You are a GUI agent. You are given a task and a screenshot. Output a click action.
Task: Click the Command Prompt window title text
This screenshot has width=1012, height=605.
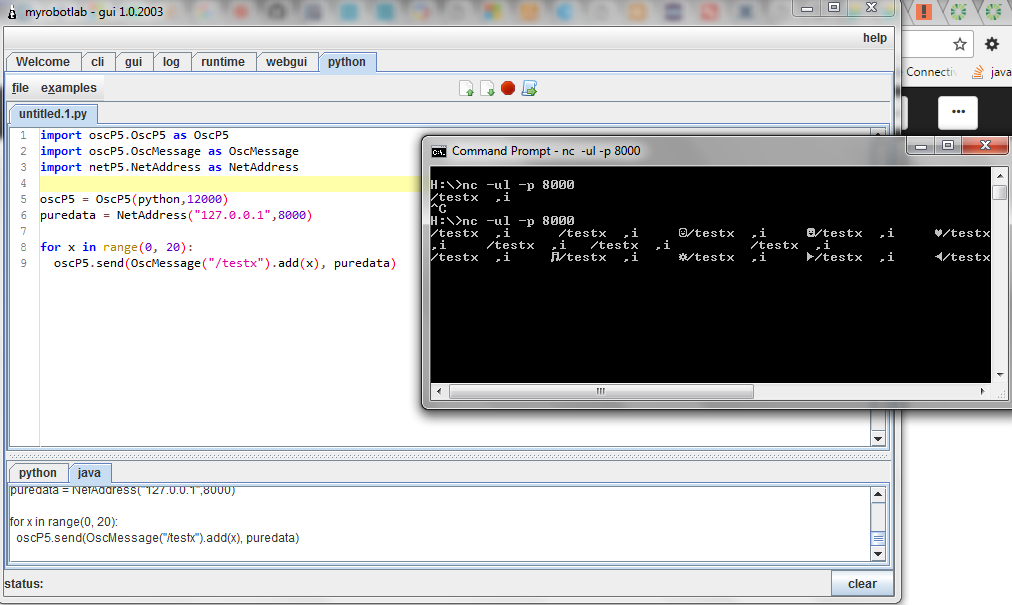pos(546,151)
